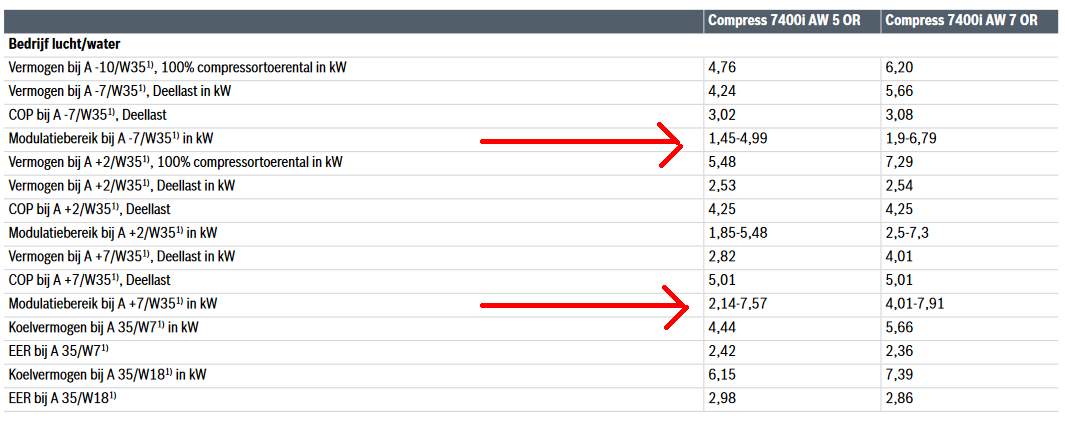Select the Bedrijf lucht/water section heading
Image resolution: width=1065 pixels, height=424 pixels.
click(x=65, y=45)
